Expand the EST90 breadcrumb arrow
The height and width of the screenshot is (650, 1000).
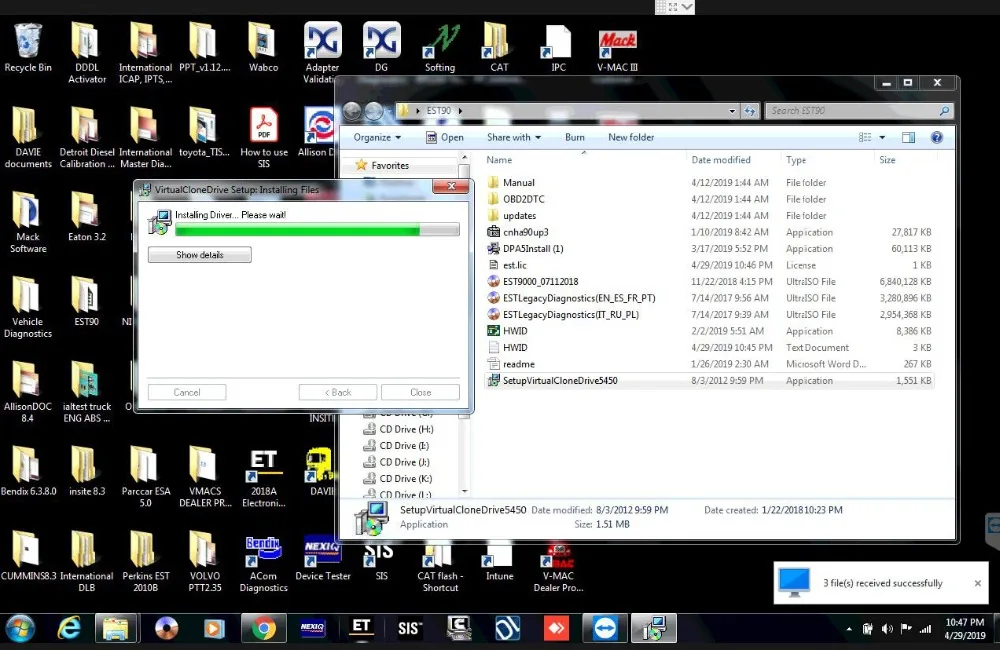[460, 111]
